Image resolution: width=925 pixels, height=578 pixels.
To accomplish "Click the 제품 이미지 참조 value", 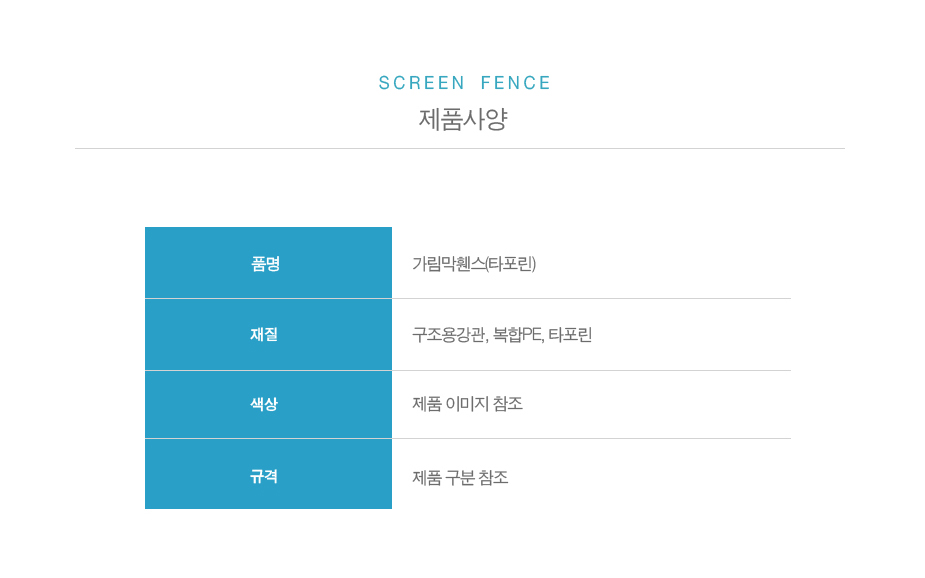I will 467,404.
